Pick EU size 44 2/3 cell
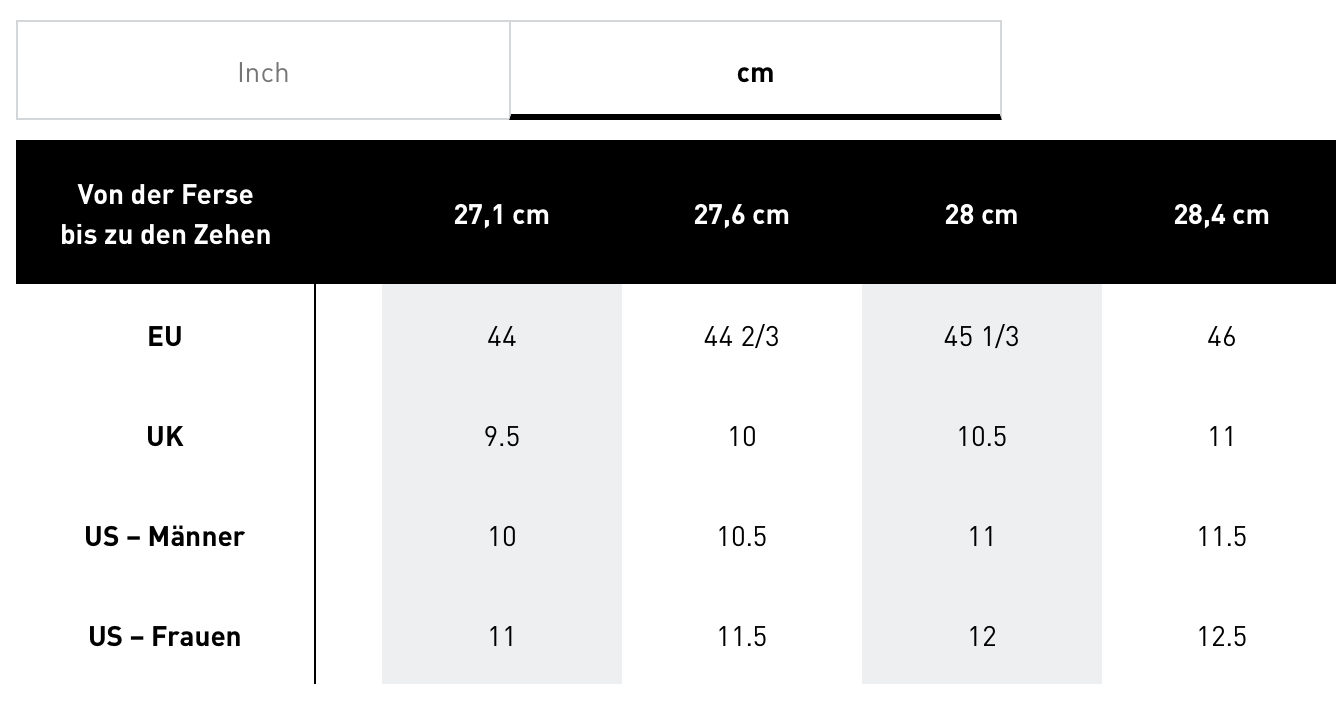The image size is (1336, 712). point(741,336)
